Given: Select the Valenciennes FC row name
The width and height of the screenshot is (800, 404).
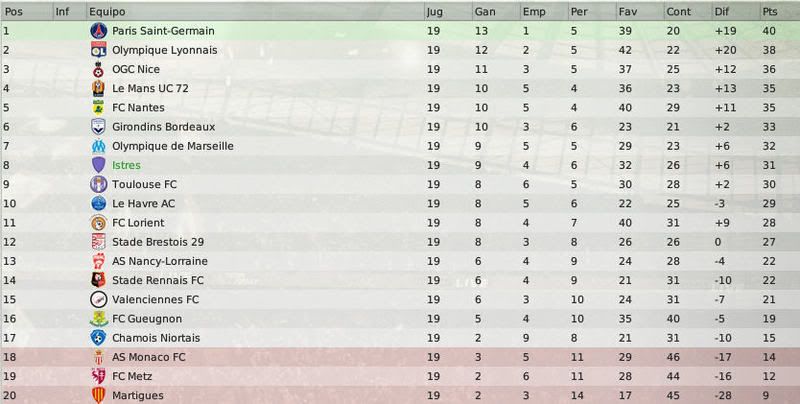Looking at the screenshot, I should pyautogui.click(x=155, y=299).
